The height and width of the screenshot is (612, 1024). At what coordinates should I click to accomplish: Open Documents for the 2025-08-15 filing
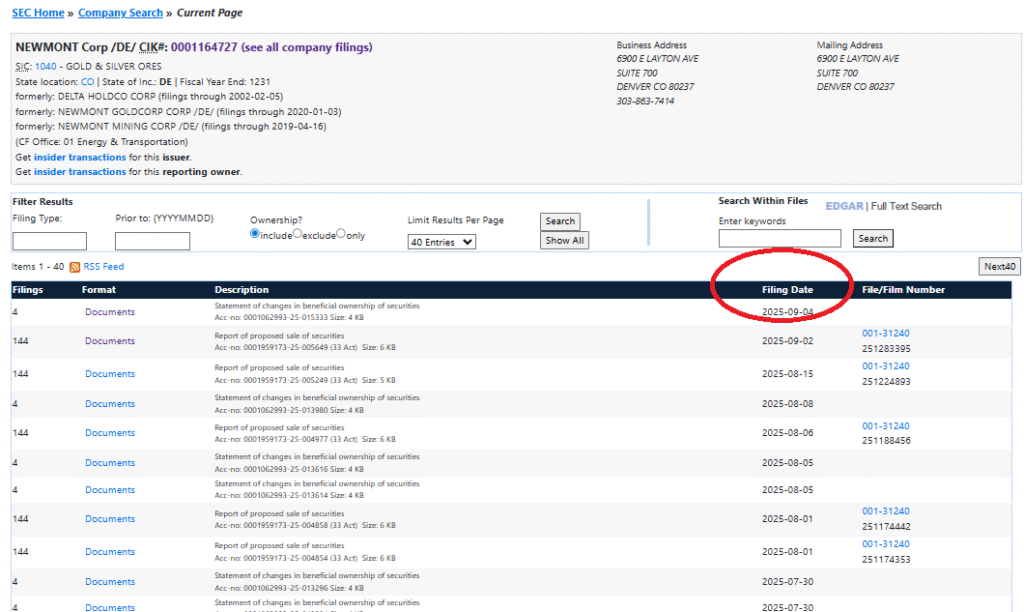(110, 374)
